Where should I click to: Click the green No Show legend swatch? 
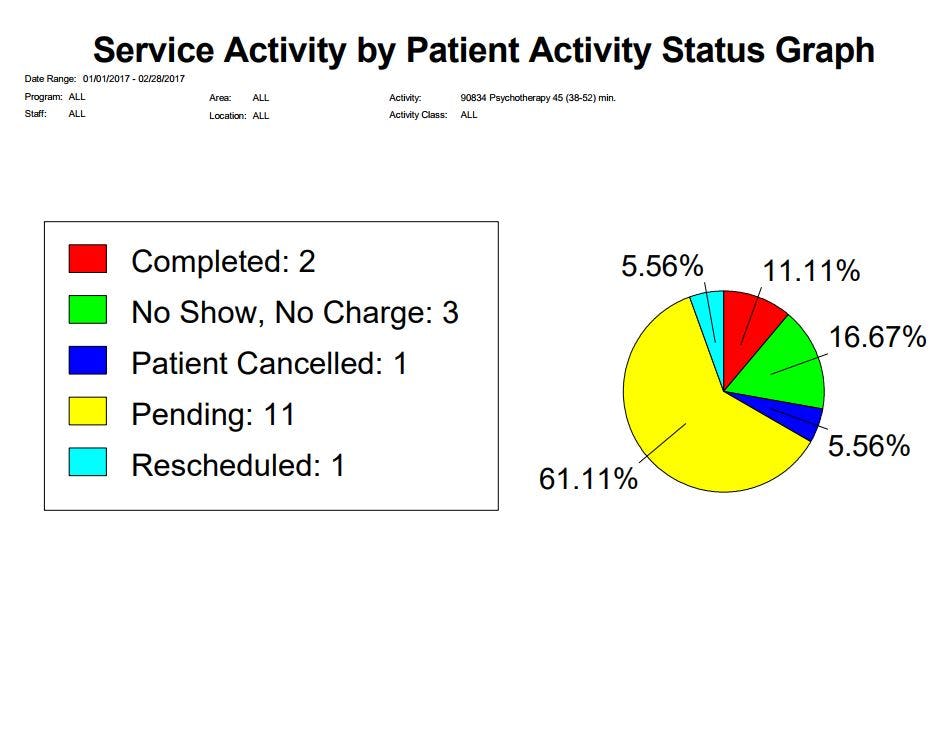coord(87,310)
